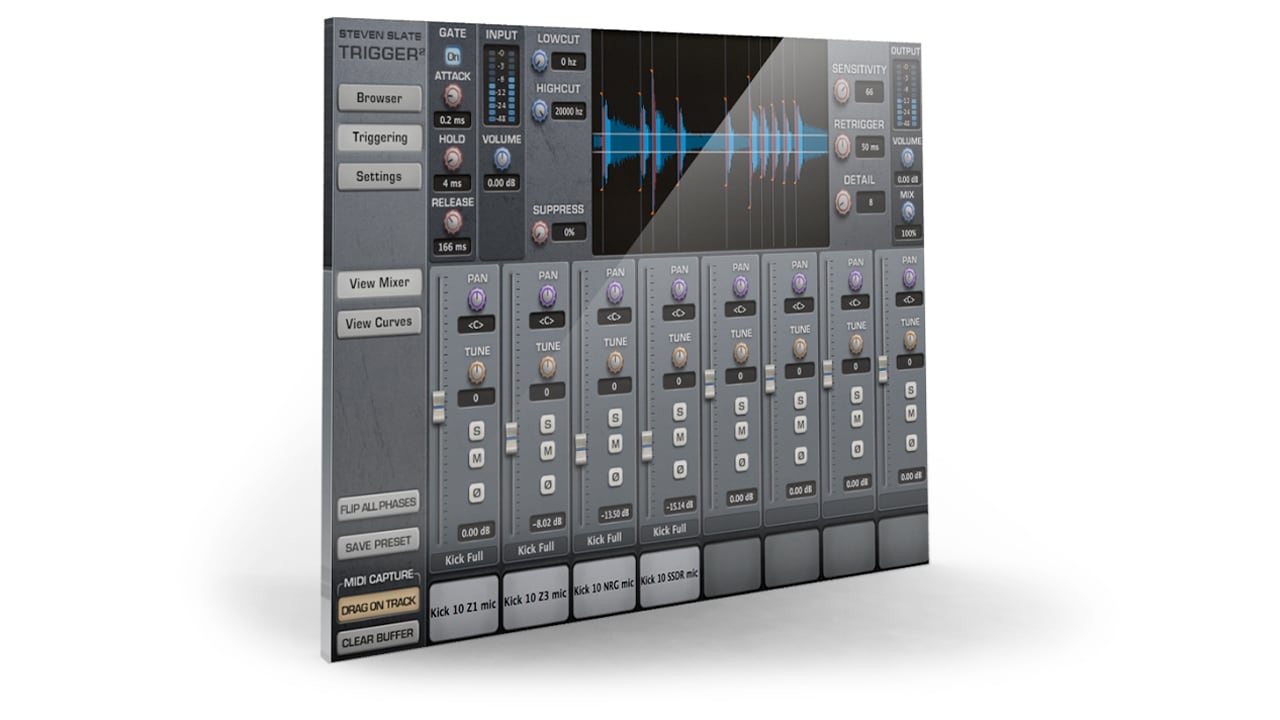Adjust the Mix knob
The height and width of the screenshot is (720, 1280).
click(x=908, y=210)
